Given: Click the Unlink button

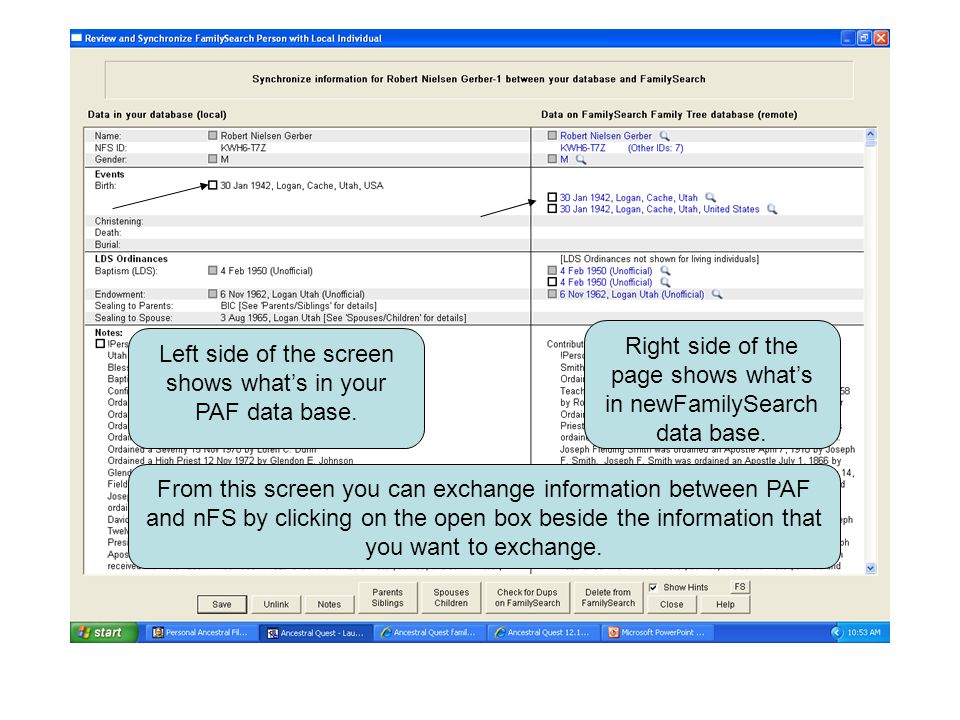Looking at the screenshot, I should [x=276, y=604].
